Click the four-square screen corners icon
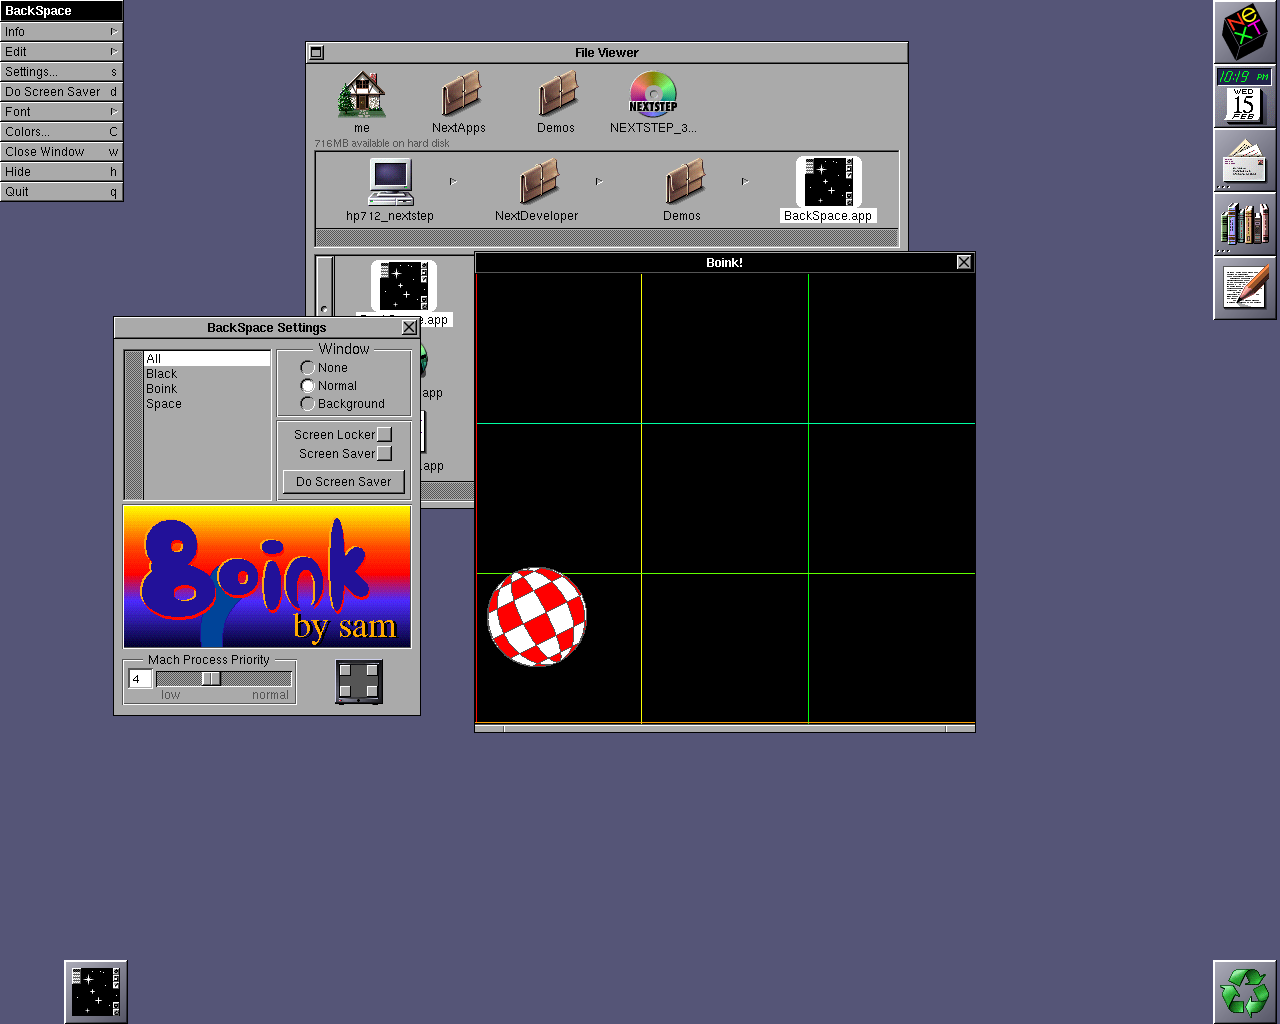The image size is (1280, 1024). 359,682
